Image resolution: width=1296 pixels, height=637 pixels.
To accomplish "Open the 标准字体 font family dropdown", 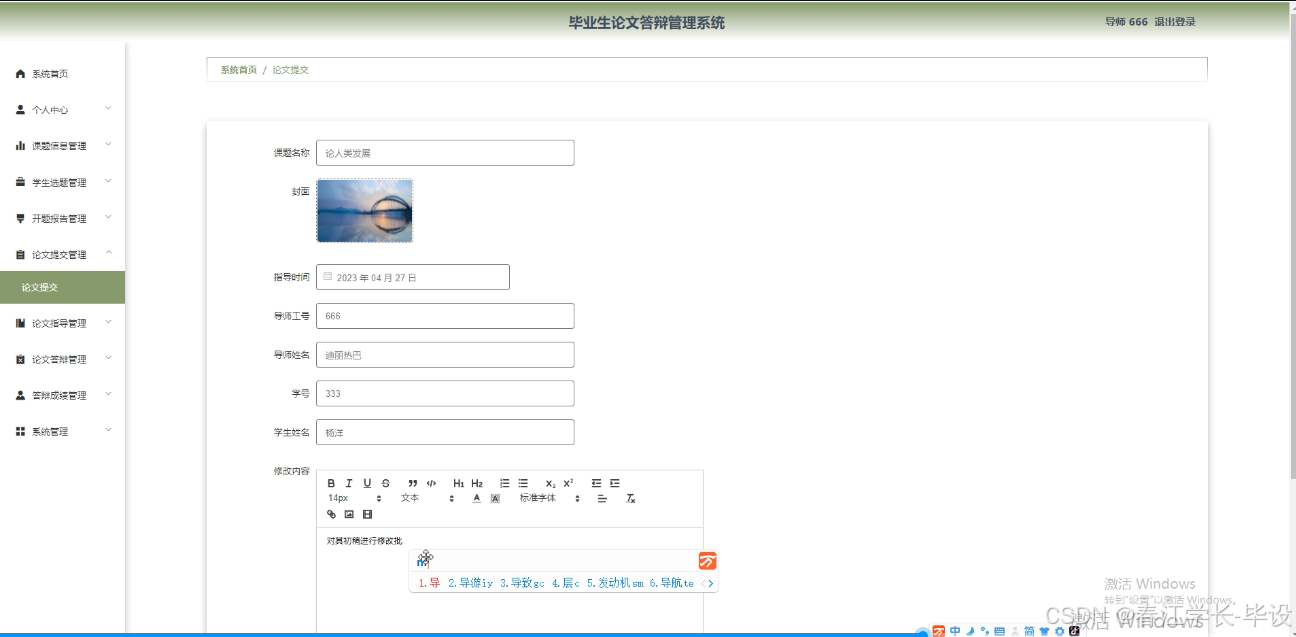I will coord(540,497).
